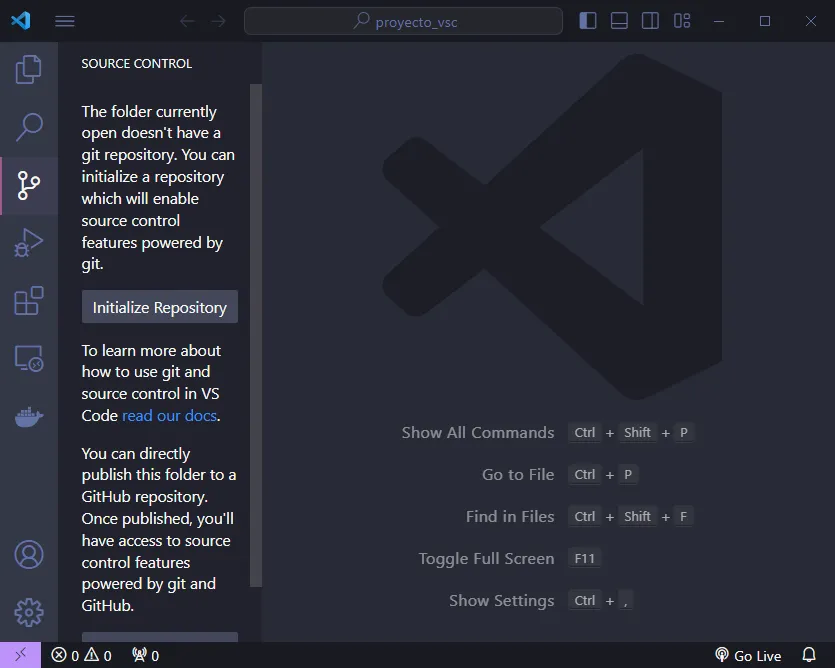Image resolution: width=835 pixels, height=668 pixels.
Task: Open the Explorer view in activity bar
Action: (29, 69)
